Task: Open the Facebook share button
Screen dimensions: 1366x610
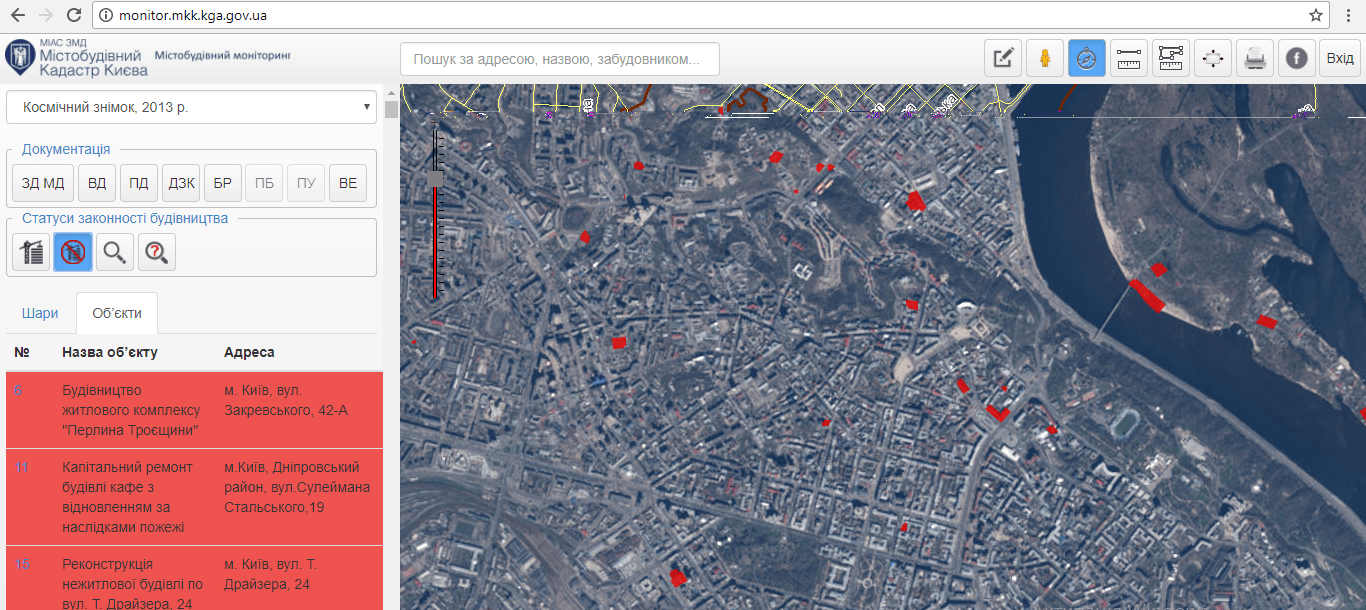Action: click(x=1297, y=59)
